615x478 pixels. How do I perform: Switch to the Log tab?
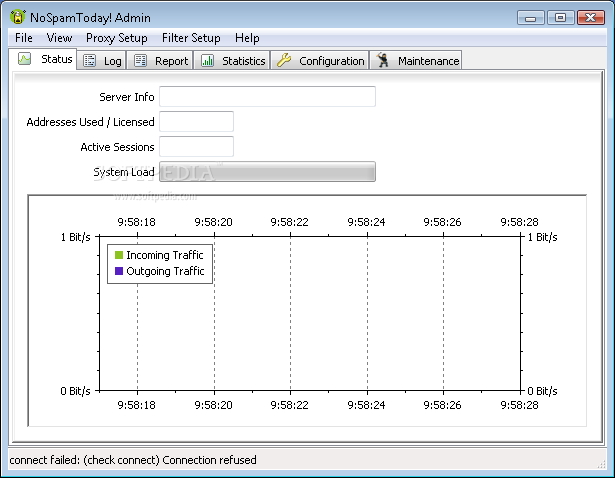click(102, 60)
